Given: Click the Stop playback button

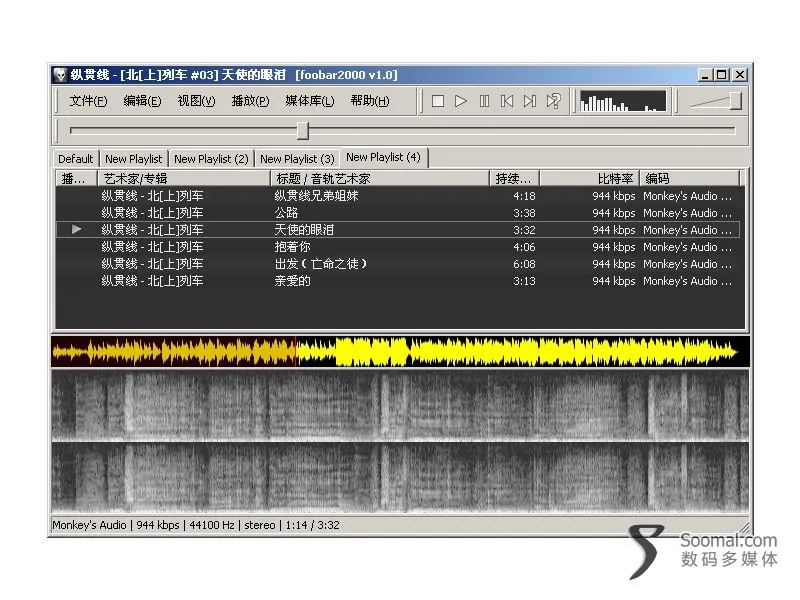Looking at the screenshot, I should (x=438, y=101).
